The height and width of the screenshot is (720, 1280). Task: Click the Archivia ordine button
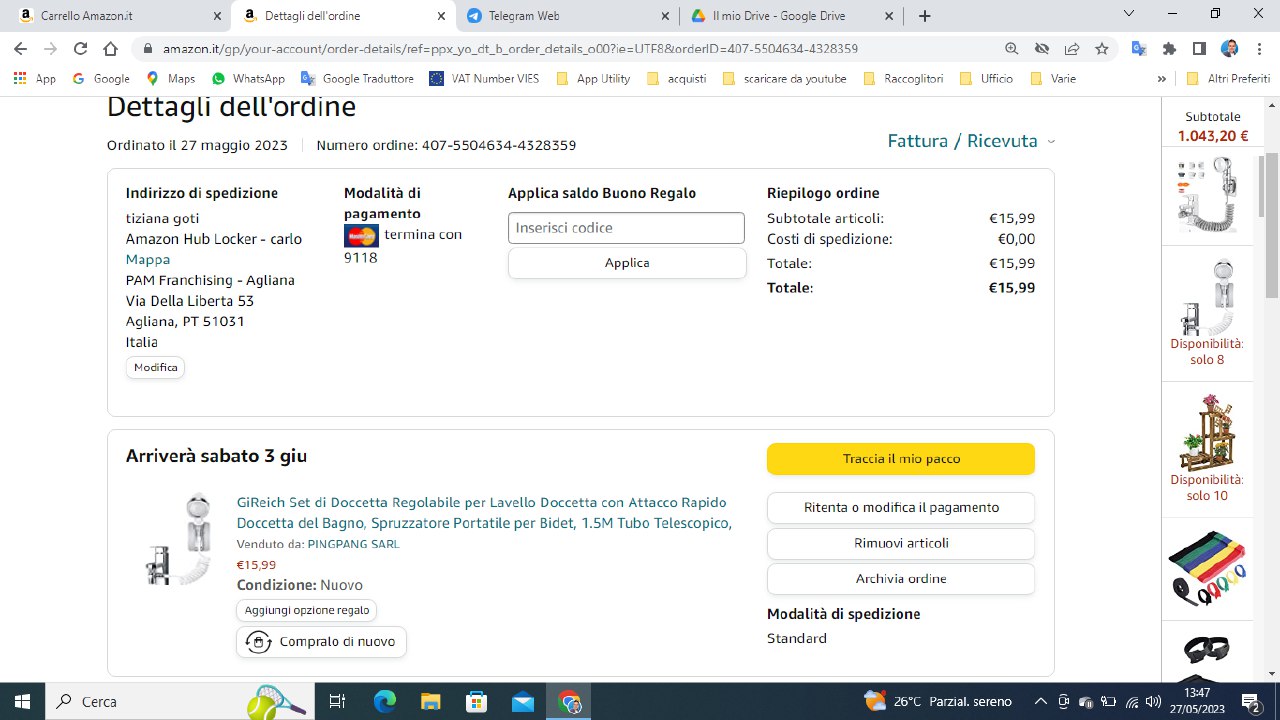tap(900, 579)
